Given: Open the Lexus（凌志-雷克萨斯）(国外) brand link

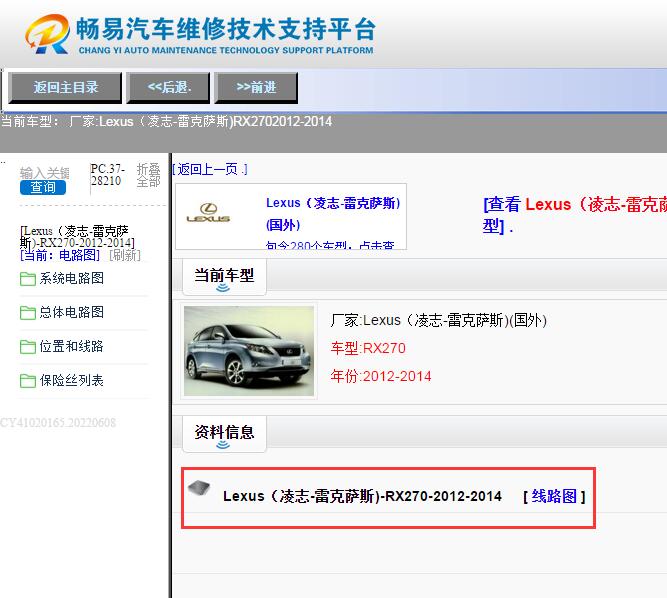Looking at the screenshot, I should tap(333, 214).
